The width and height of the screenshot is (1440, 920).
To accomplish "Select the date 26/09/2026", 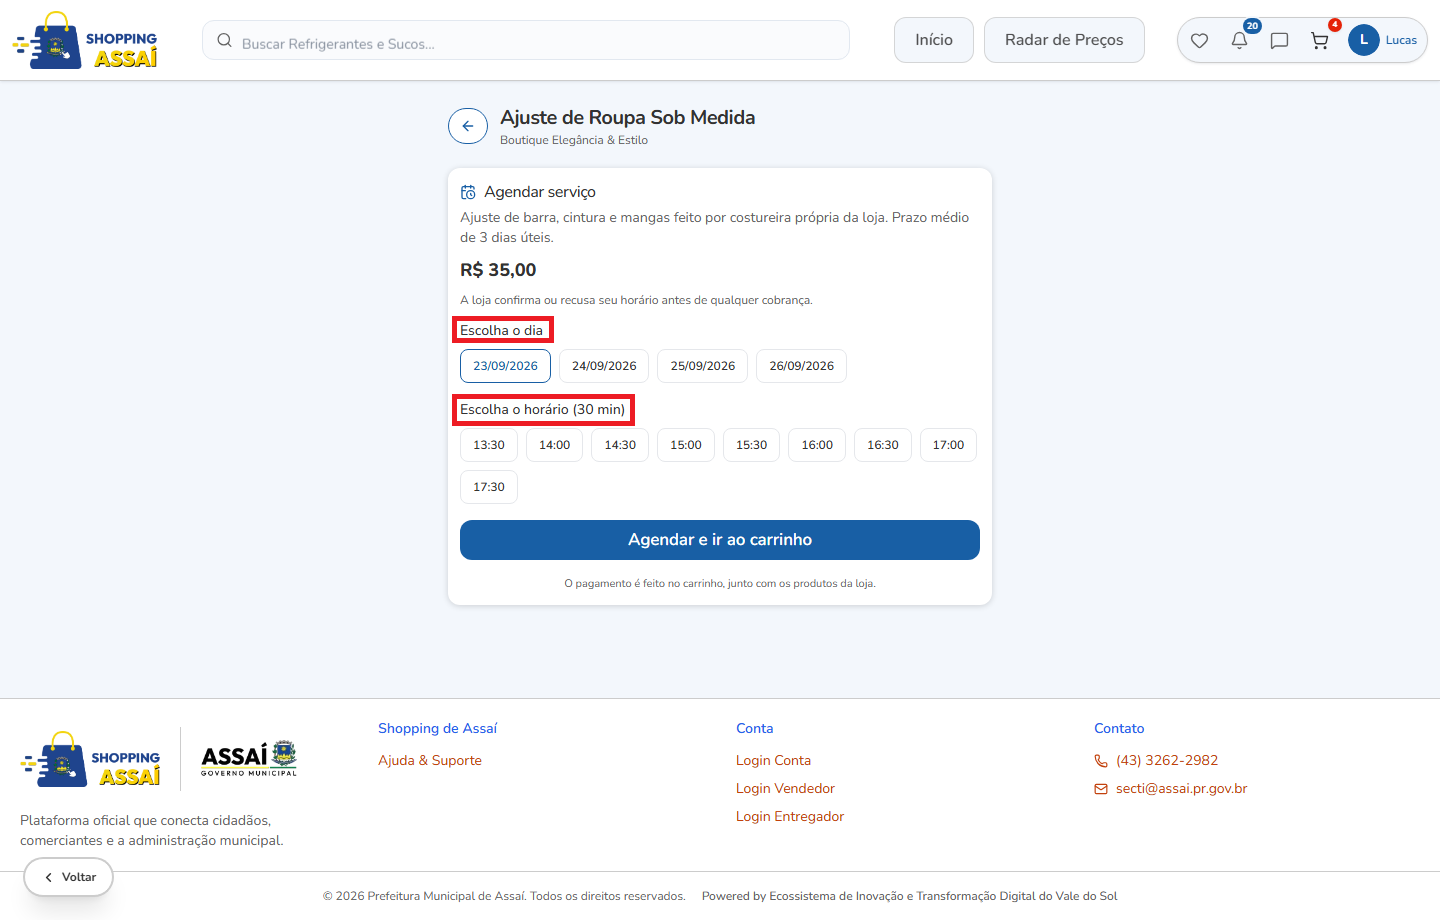I will tap(801, 366).
